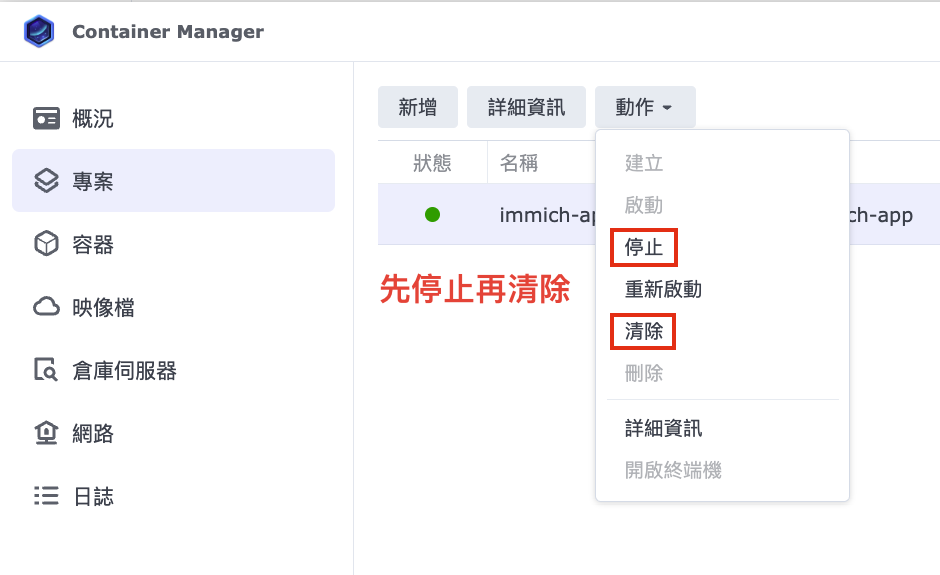Click the 名稱 column header
Viewport: 940px width, 575px height.
(x=519, y=162)
